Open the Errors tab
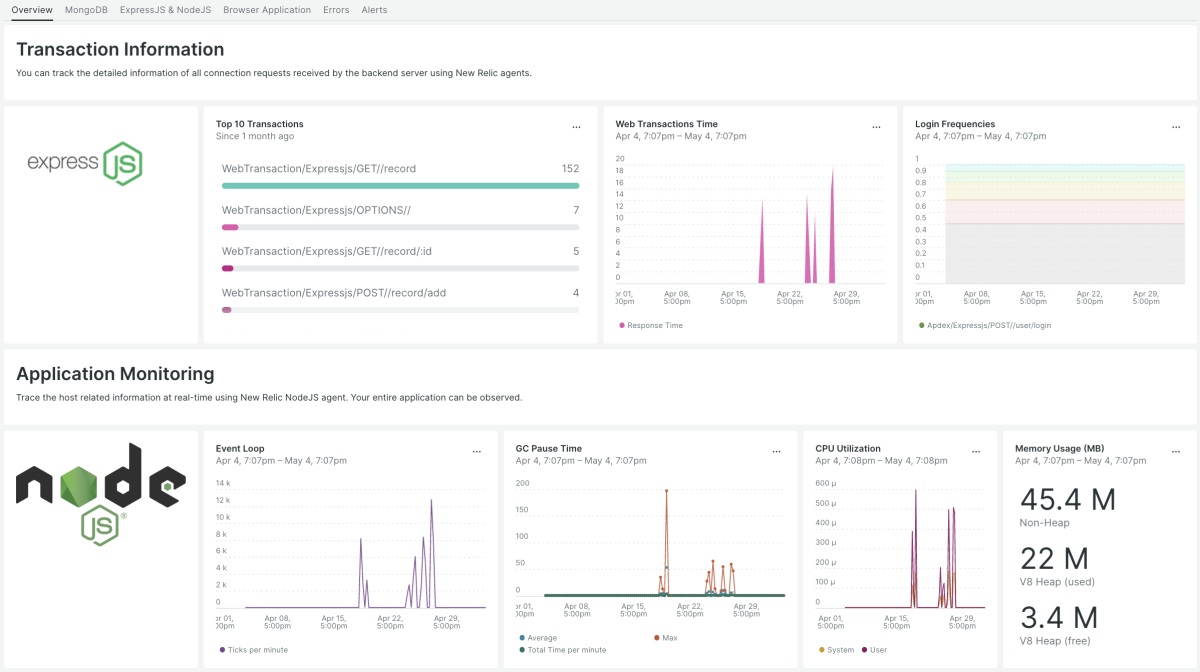This screenshot has height=672, width=1200. (x=336, y=10)
